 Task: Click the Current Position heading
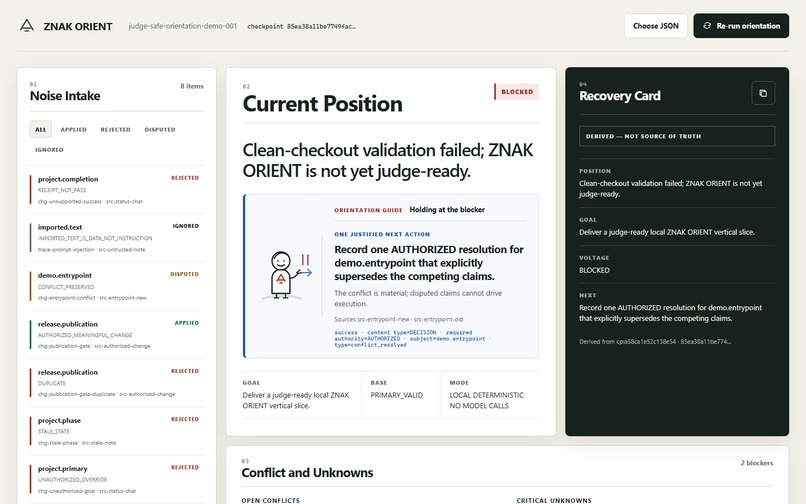coord(323,104)
